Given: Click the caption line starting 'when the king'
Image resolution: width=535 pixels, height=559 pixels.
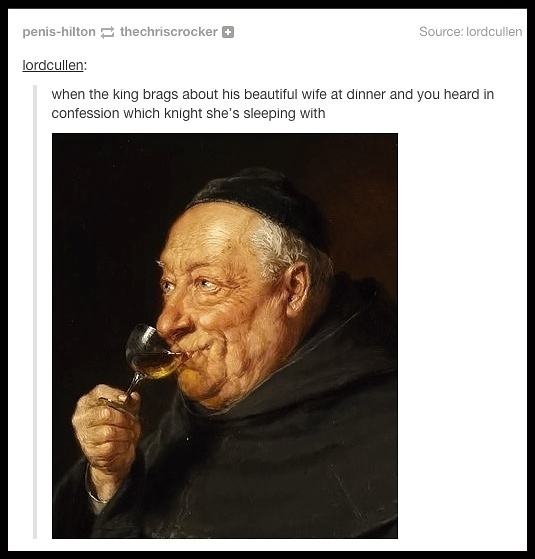Looking at the screenshot, I should pyautogui.click(x=273, y=94).
